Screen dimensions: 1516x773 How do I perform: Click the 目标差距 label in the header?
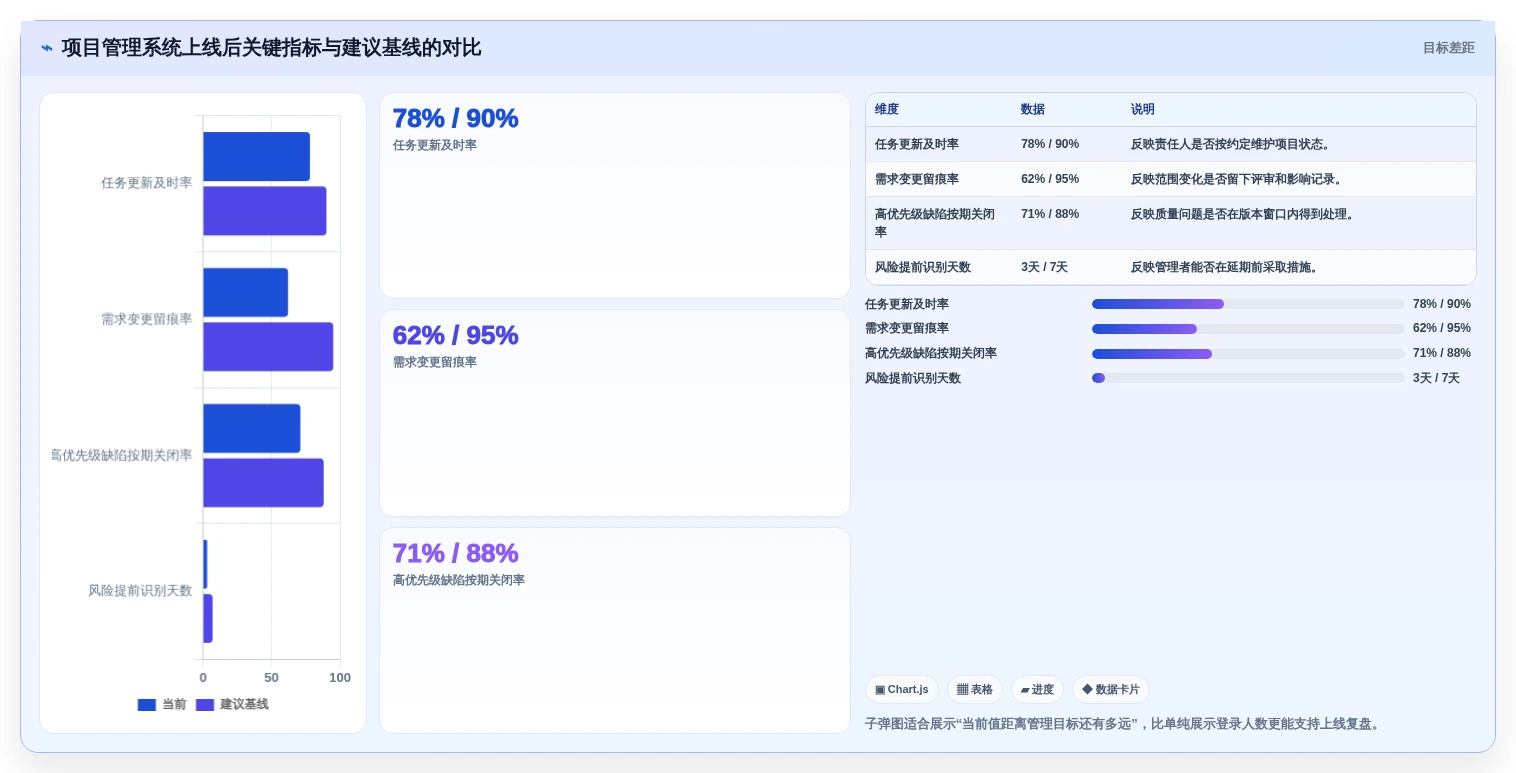[x=1448, y=48]
